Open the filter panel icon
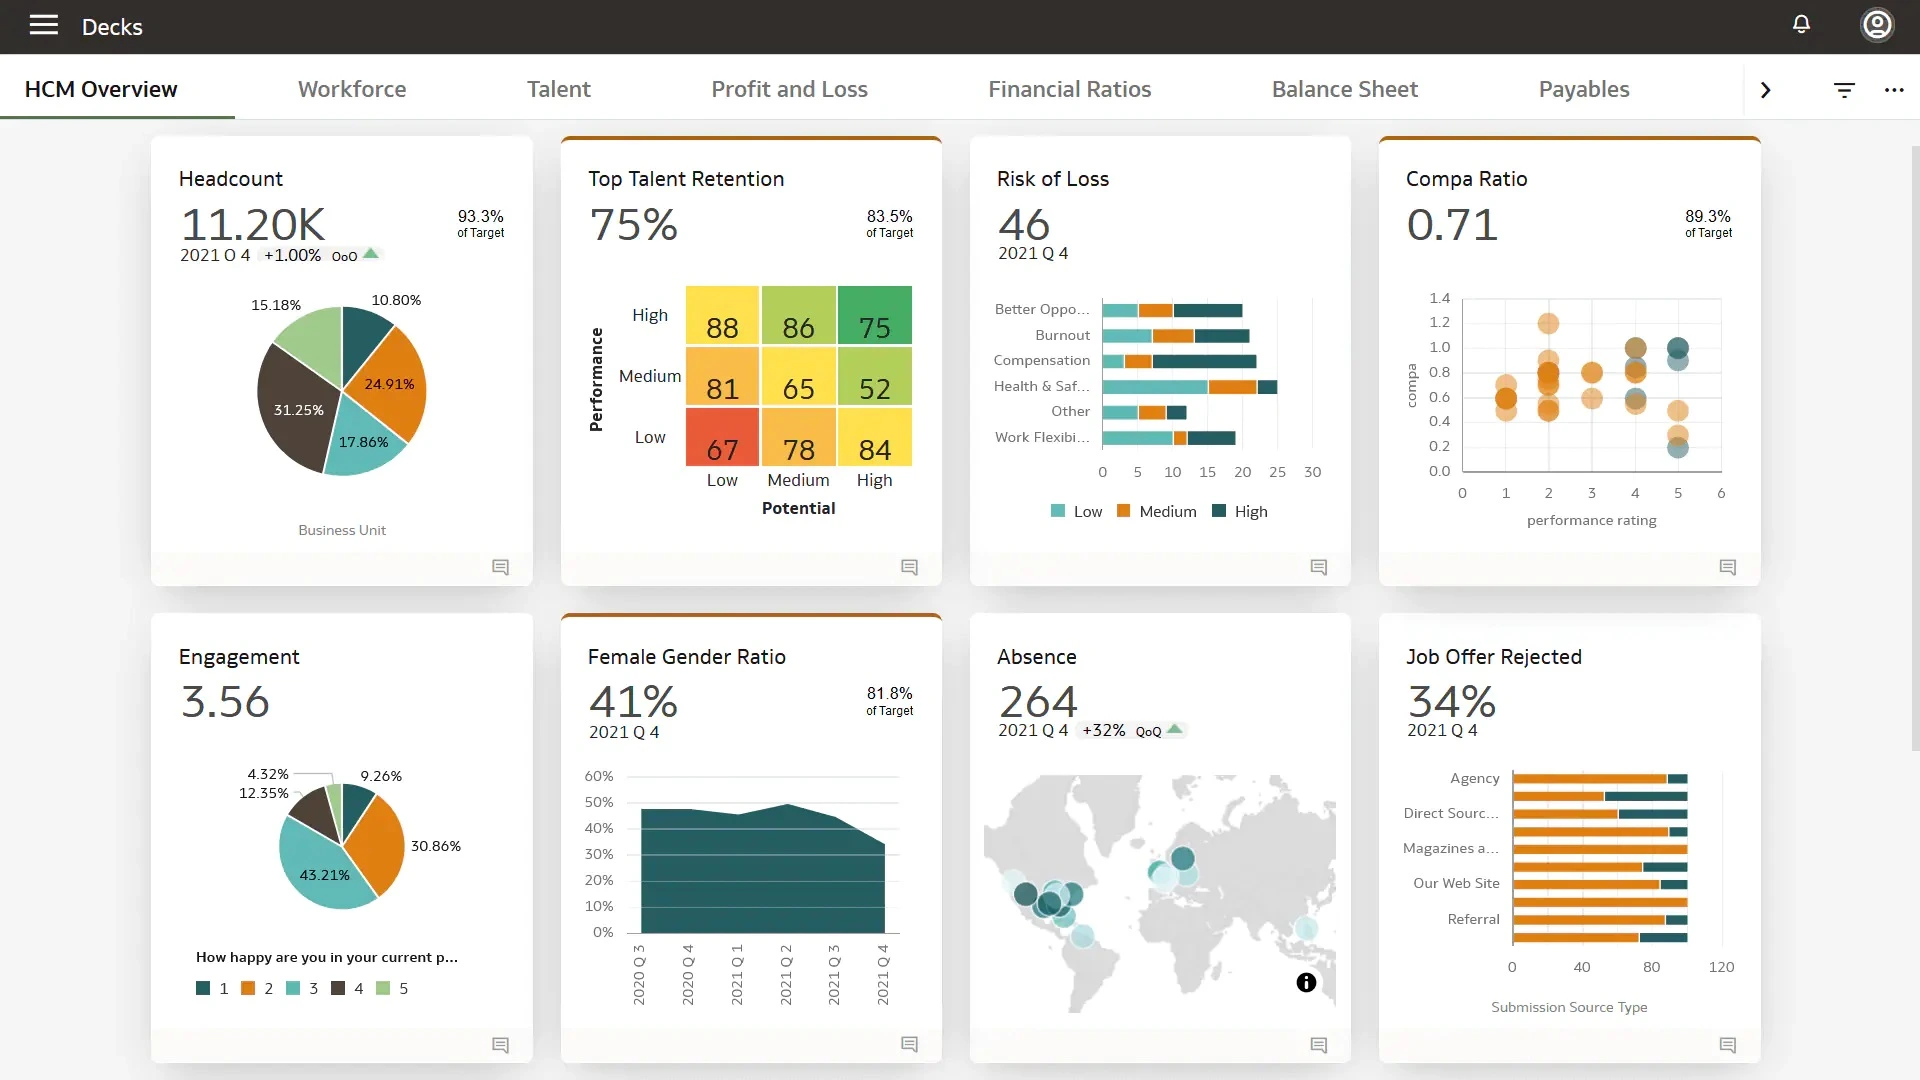 tap(1844, 90)
